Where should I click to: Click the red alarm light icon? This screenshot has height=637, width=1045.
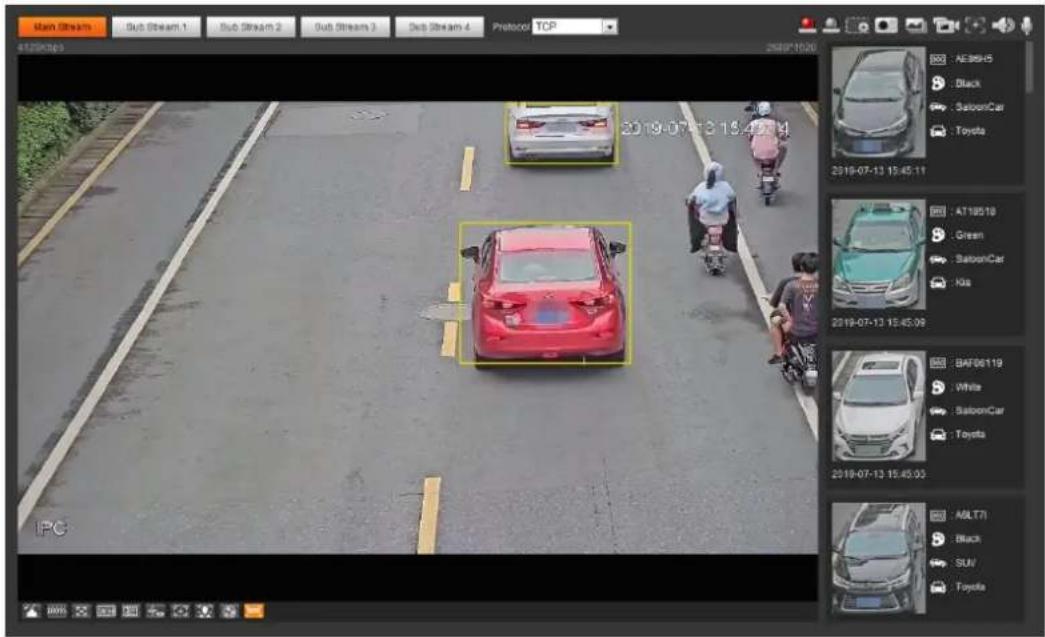[x=807, y=25]
